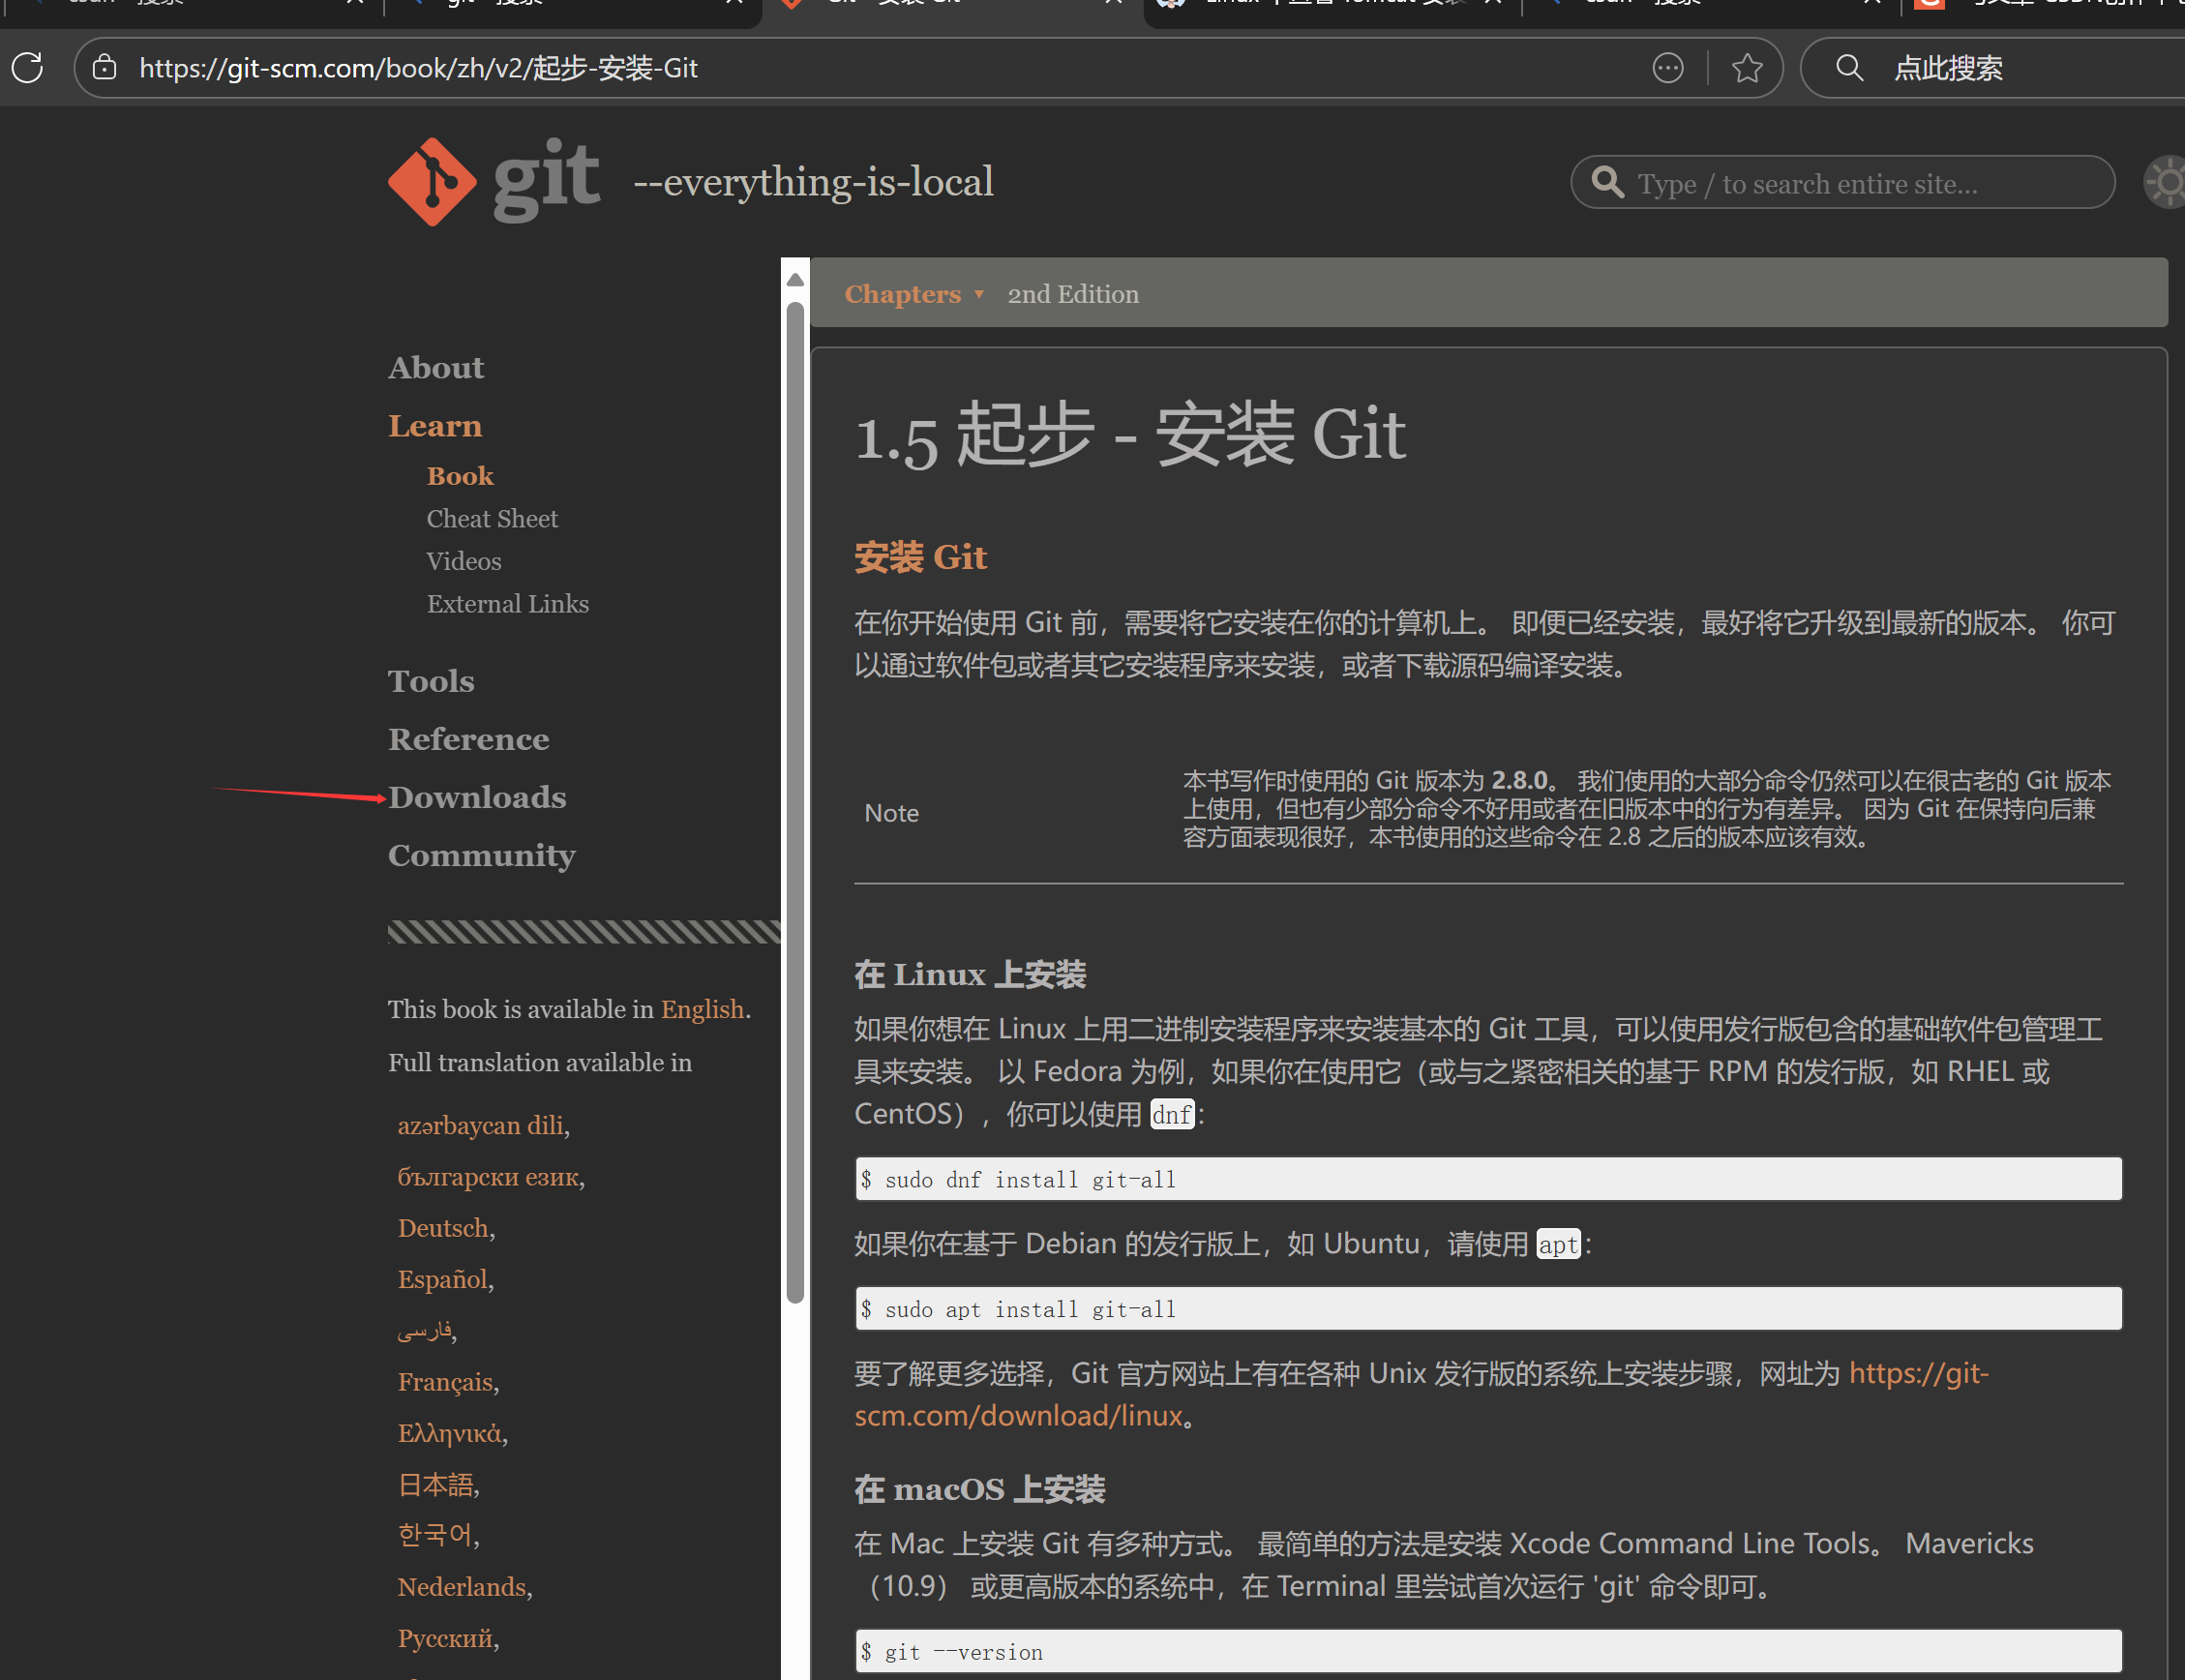Open the Cheat Sheet sidebar link
Viewport: 2185px width, 1680px height.
492,519
